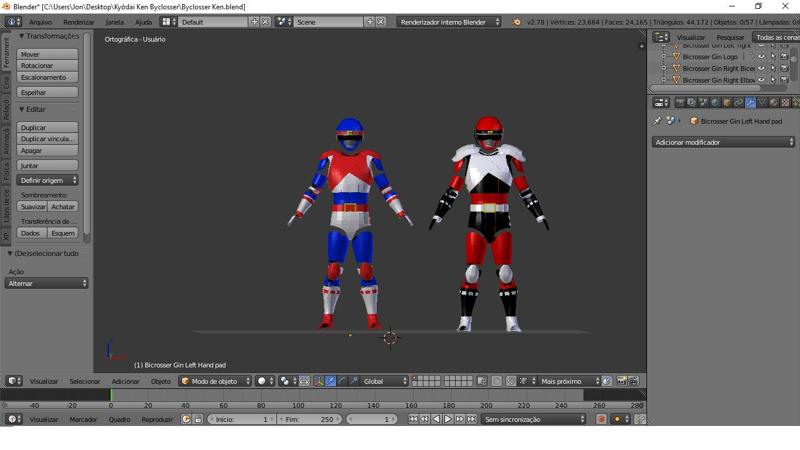800x450 pixels.
Task: Open the viewport shading sphere selector
Action: pos(264,381)
